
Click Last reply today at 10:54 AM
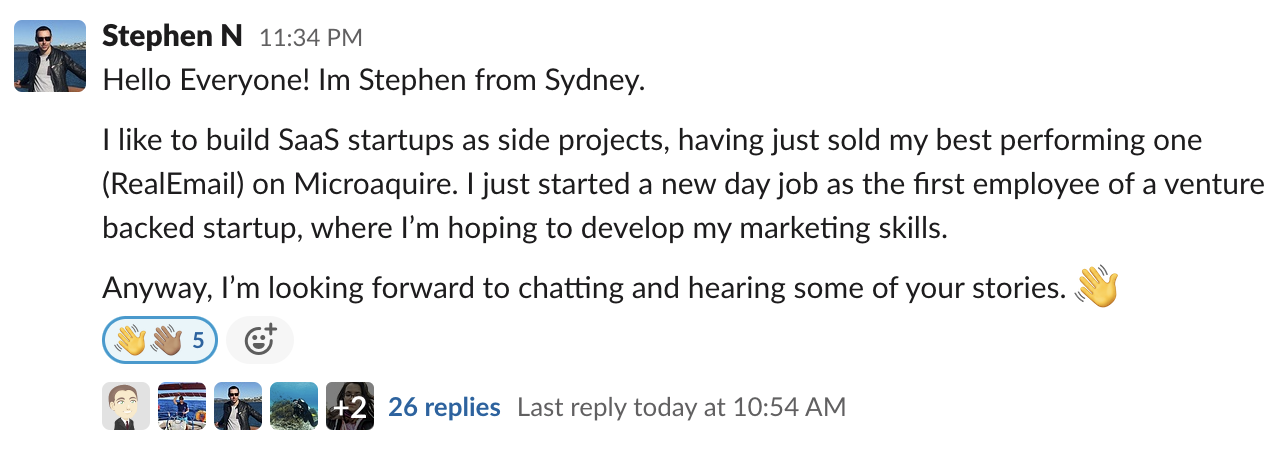pos(681,407)
